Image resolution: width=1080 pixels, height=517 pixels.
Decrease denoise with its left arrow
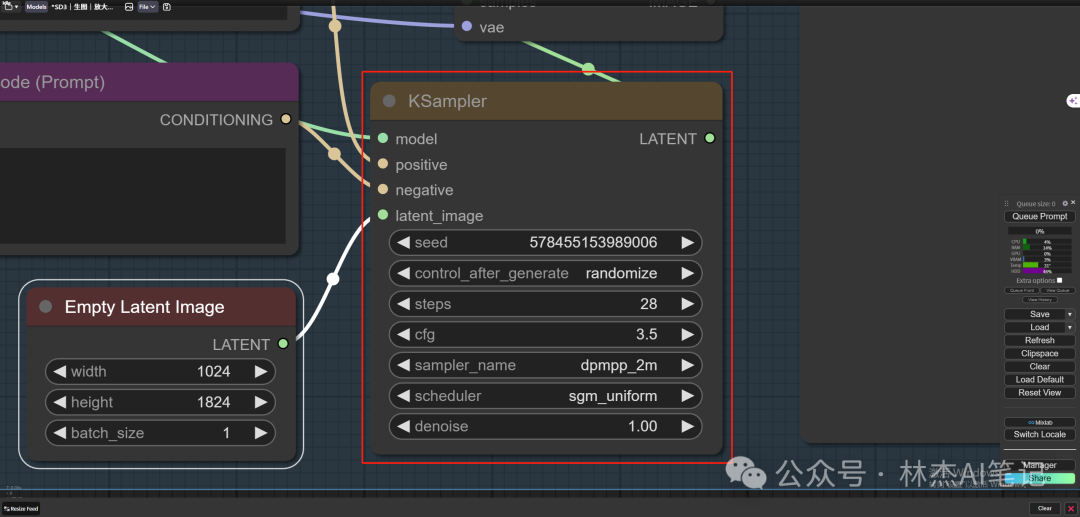[x=404, y=426]
